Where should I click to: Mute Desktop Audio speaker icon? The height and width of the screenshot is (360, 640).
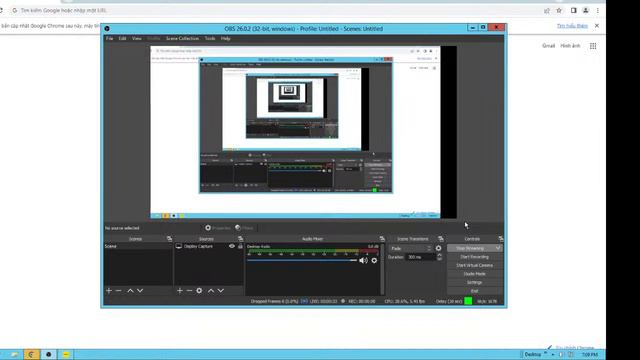coord(363,260)
